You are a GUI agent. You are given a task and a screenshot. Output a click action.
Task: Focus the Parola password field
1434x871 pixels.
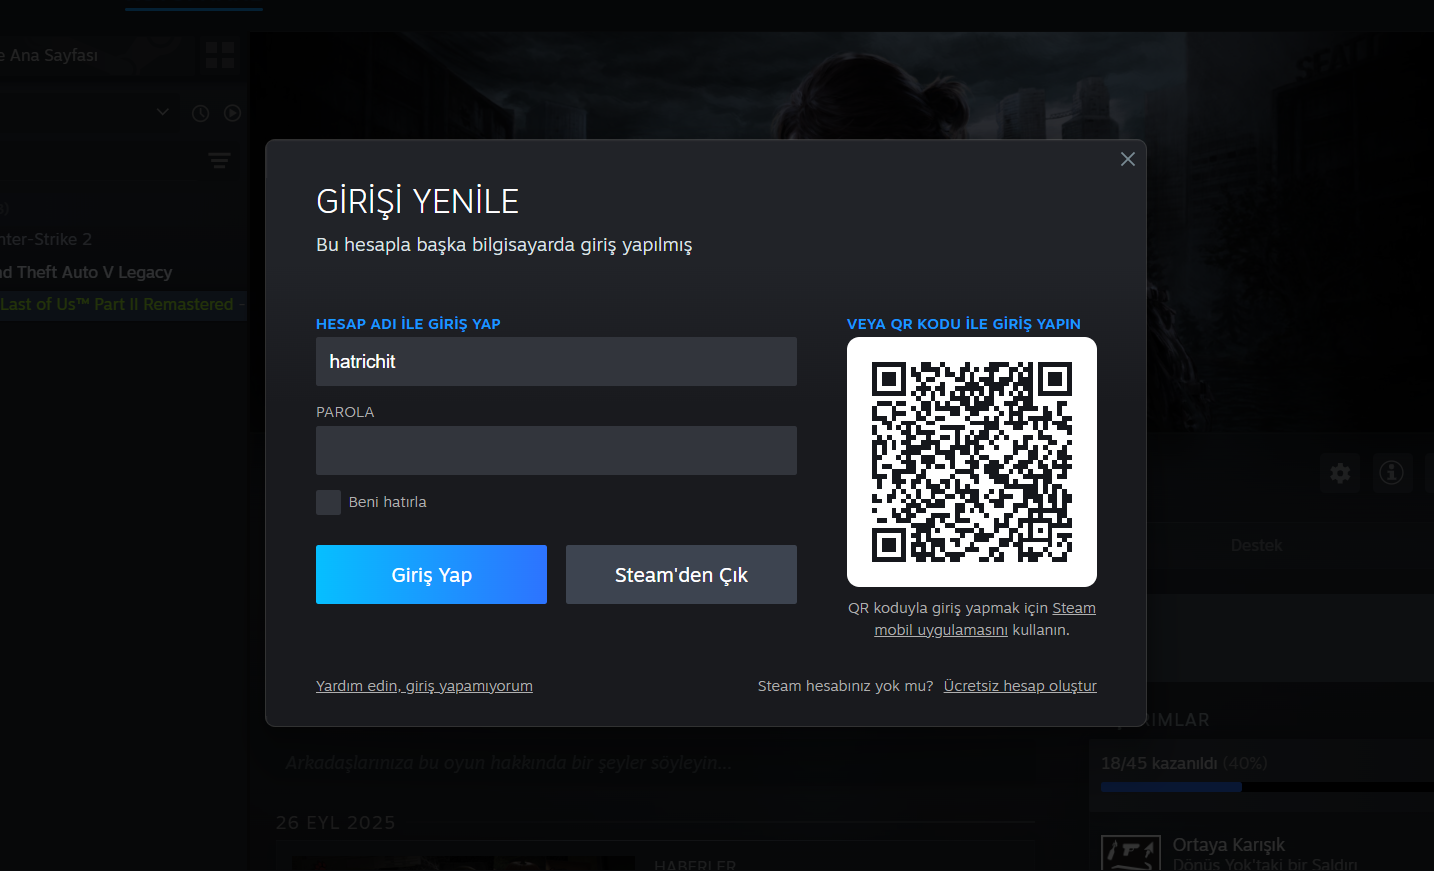(x=556, y=450)
